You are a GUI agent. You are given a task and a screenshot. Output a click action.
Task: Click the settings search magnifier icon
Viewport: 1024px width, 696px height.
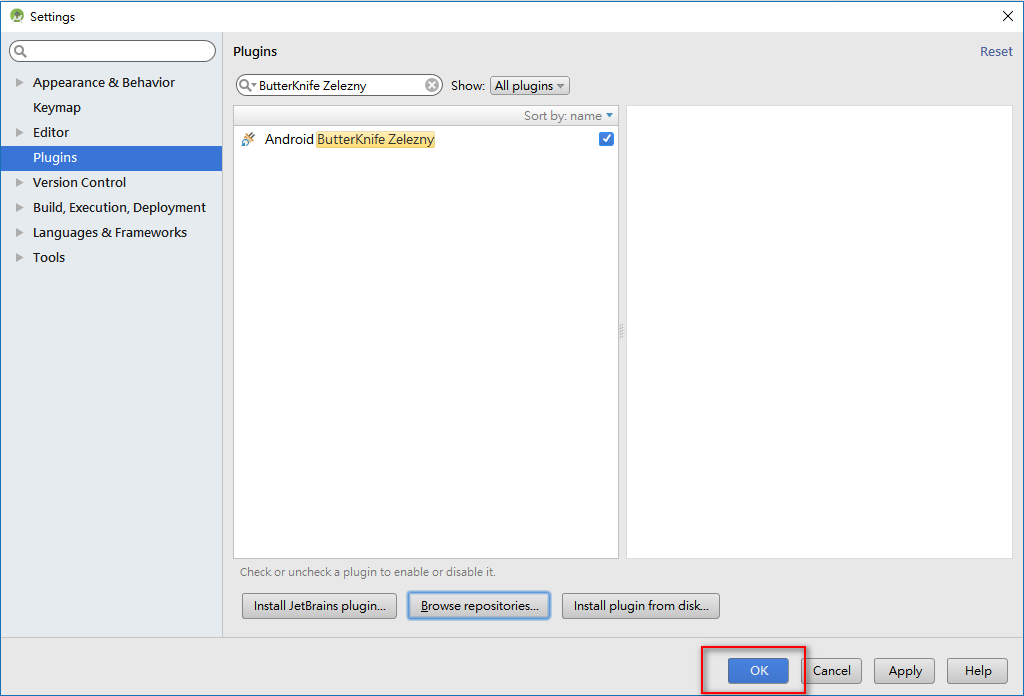[20, 51]
